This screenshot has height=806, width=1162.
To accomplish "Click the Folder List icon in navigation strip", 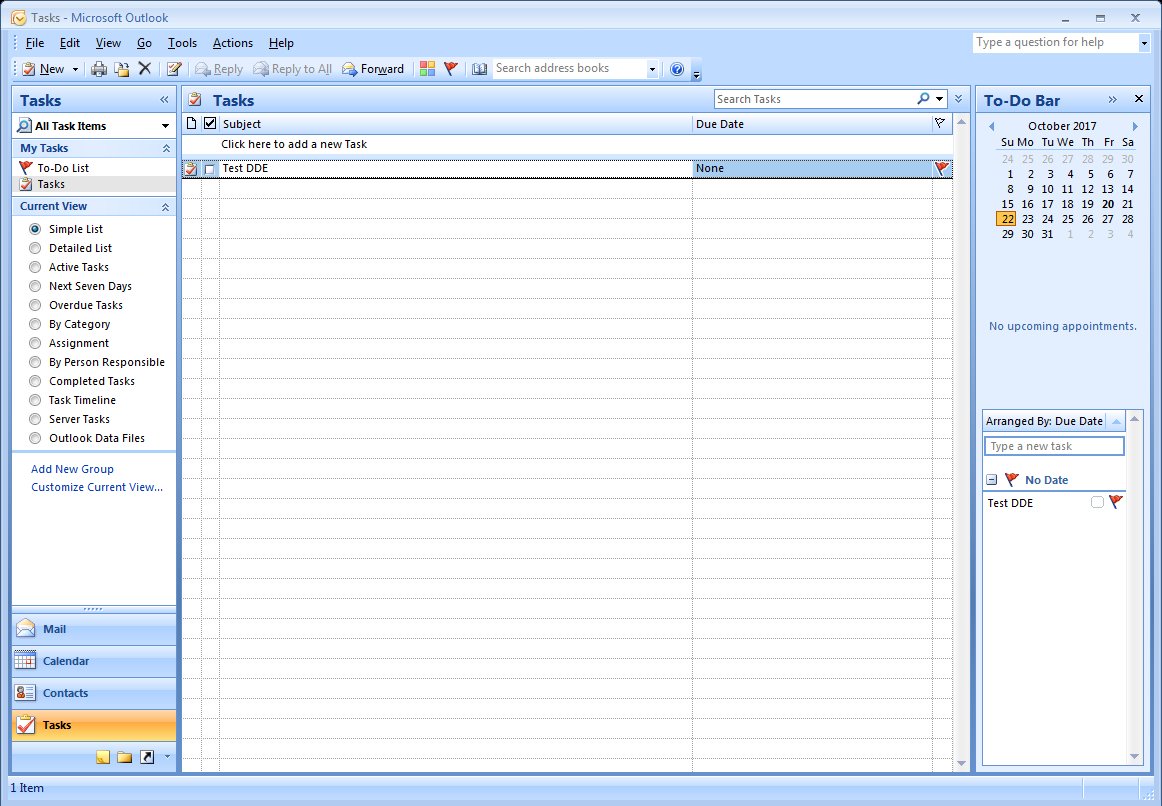I will pos(124,756).
